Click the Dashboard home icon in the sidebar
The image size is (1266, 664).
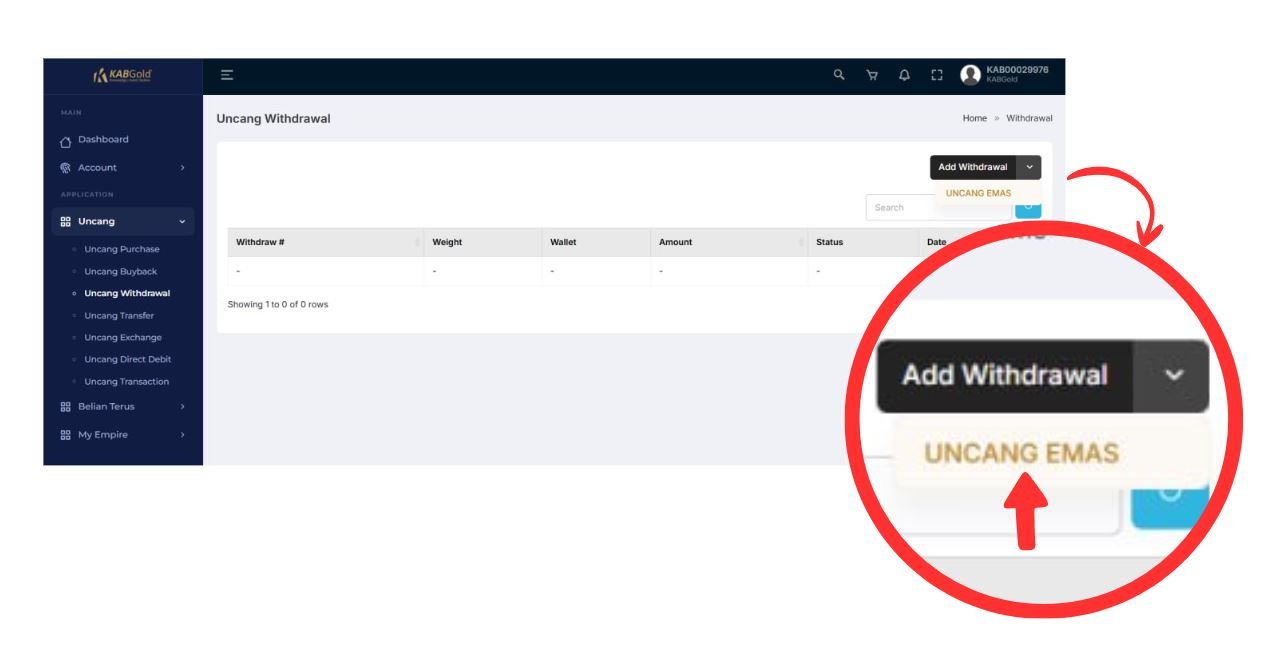pyautogui.click(x=66, y=140)
